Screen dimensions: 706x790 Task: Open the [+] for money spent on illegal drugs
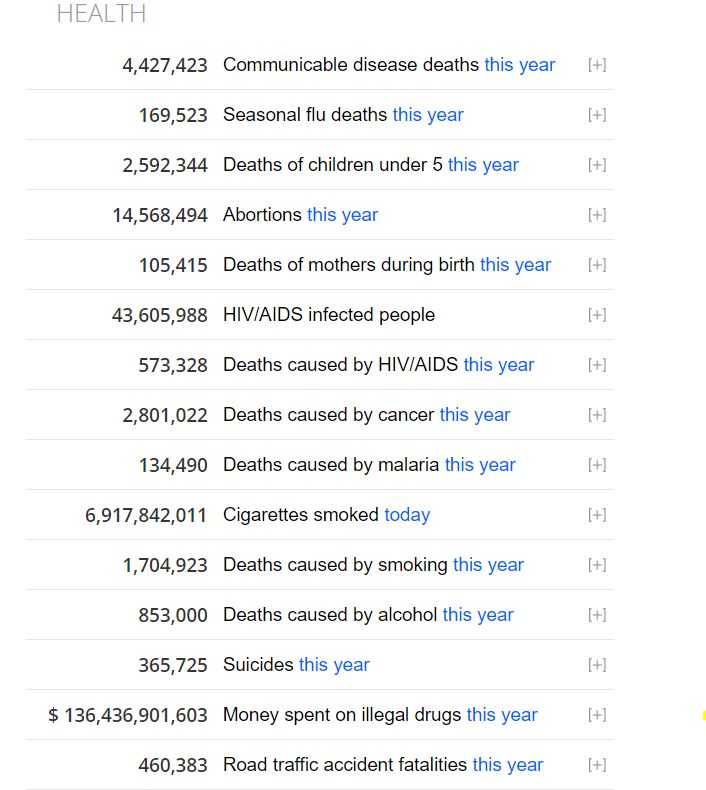[597, 715]
